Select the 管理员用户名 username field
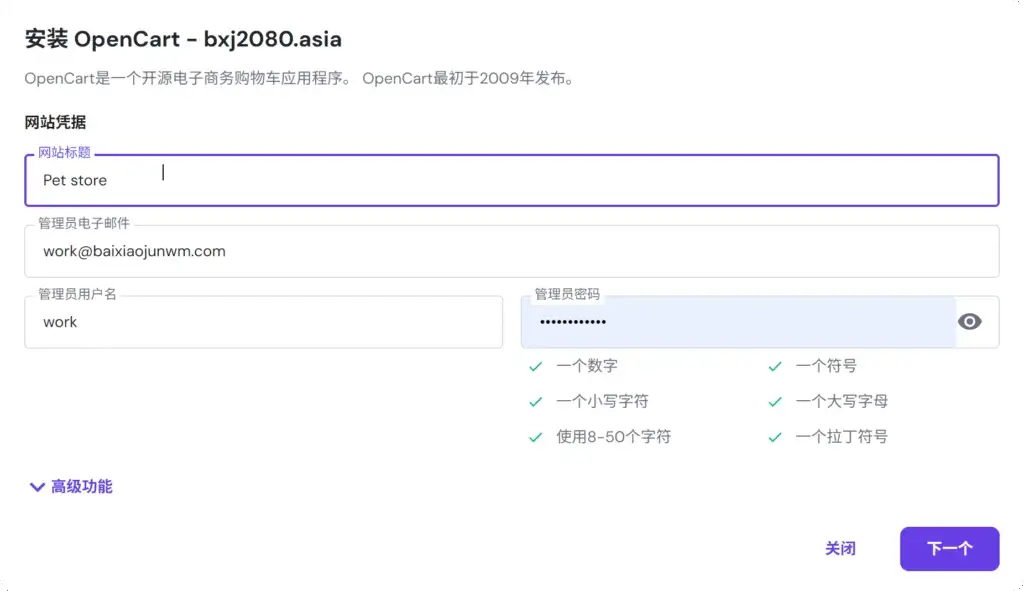1024x591 pixels. (x=263, y=322)
